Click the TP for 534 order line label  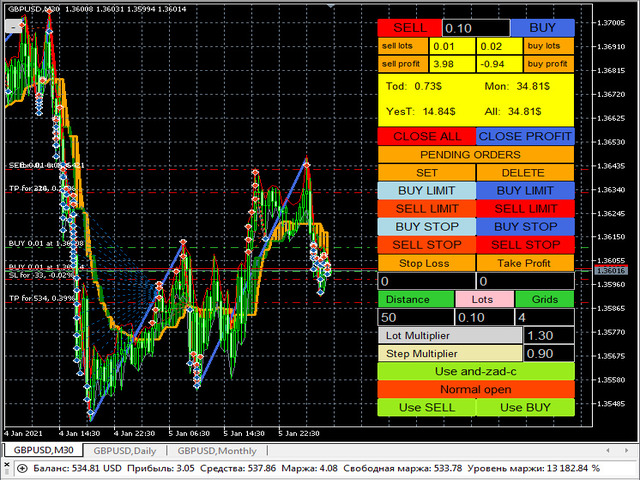(42, 298)
